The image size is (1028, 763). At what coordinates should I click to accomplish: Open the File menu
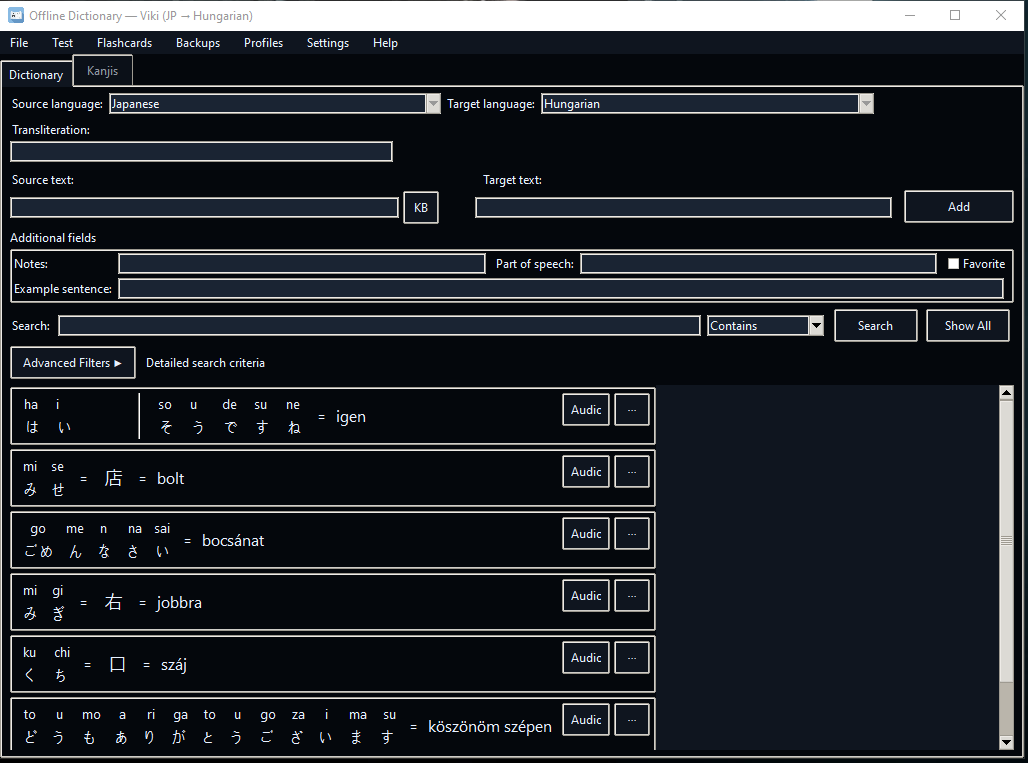(x=19, y=43)
